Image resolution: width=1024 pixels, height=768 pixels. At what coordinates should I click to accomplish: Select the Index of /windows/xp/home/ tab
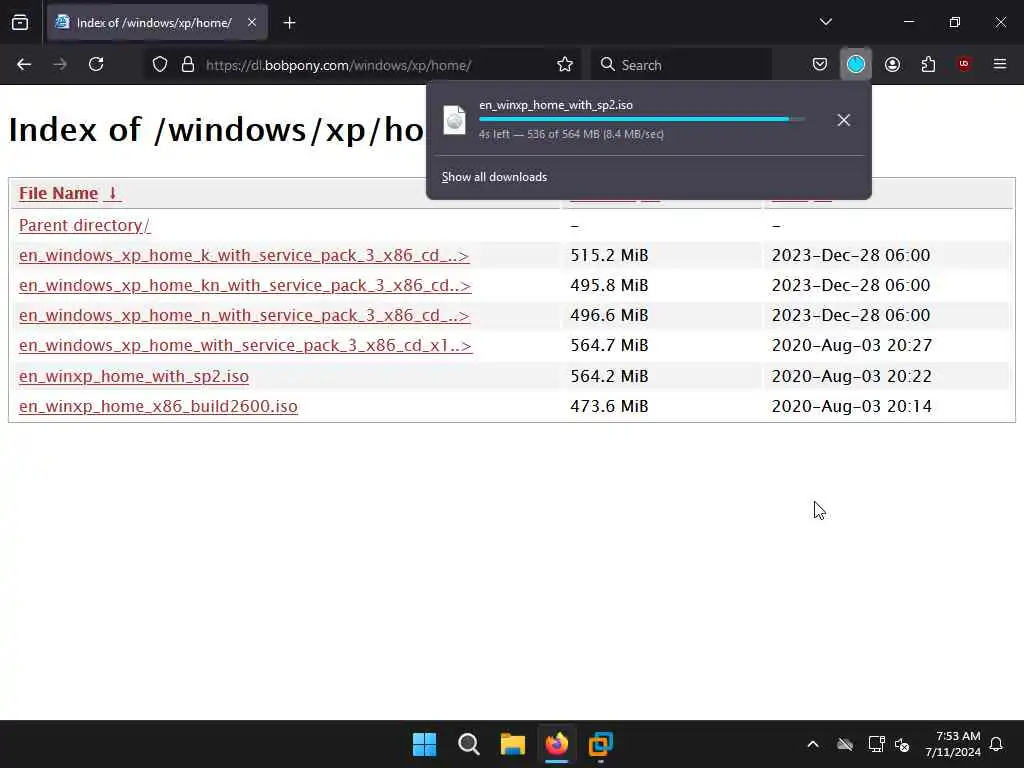pos(157,23)
